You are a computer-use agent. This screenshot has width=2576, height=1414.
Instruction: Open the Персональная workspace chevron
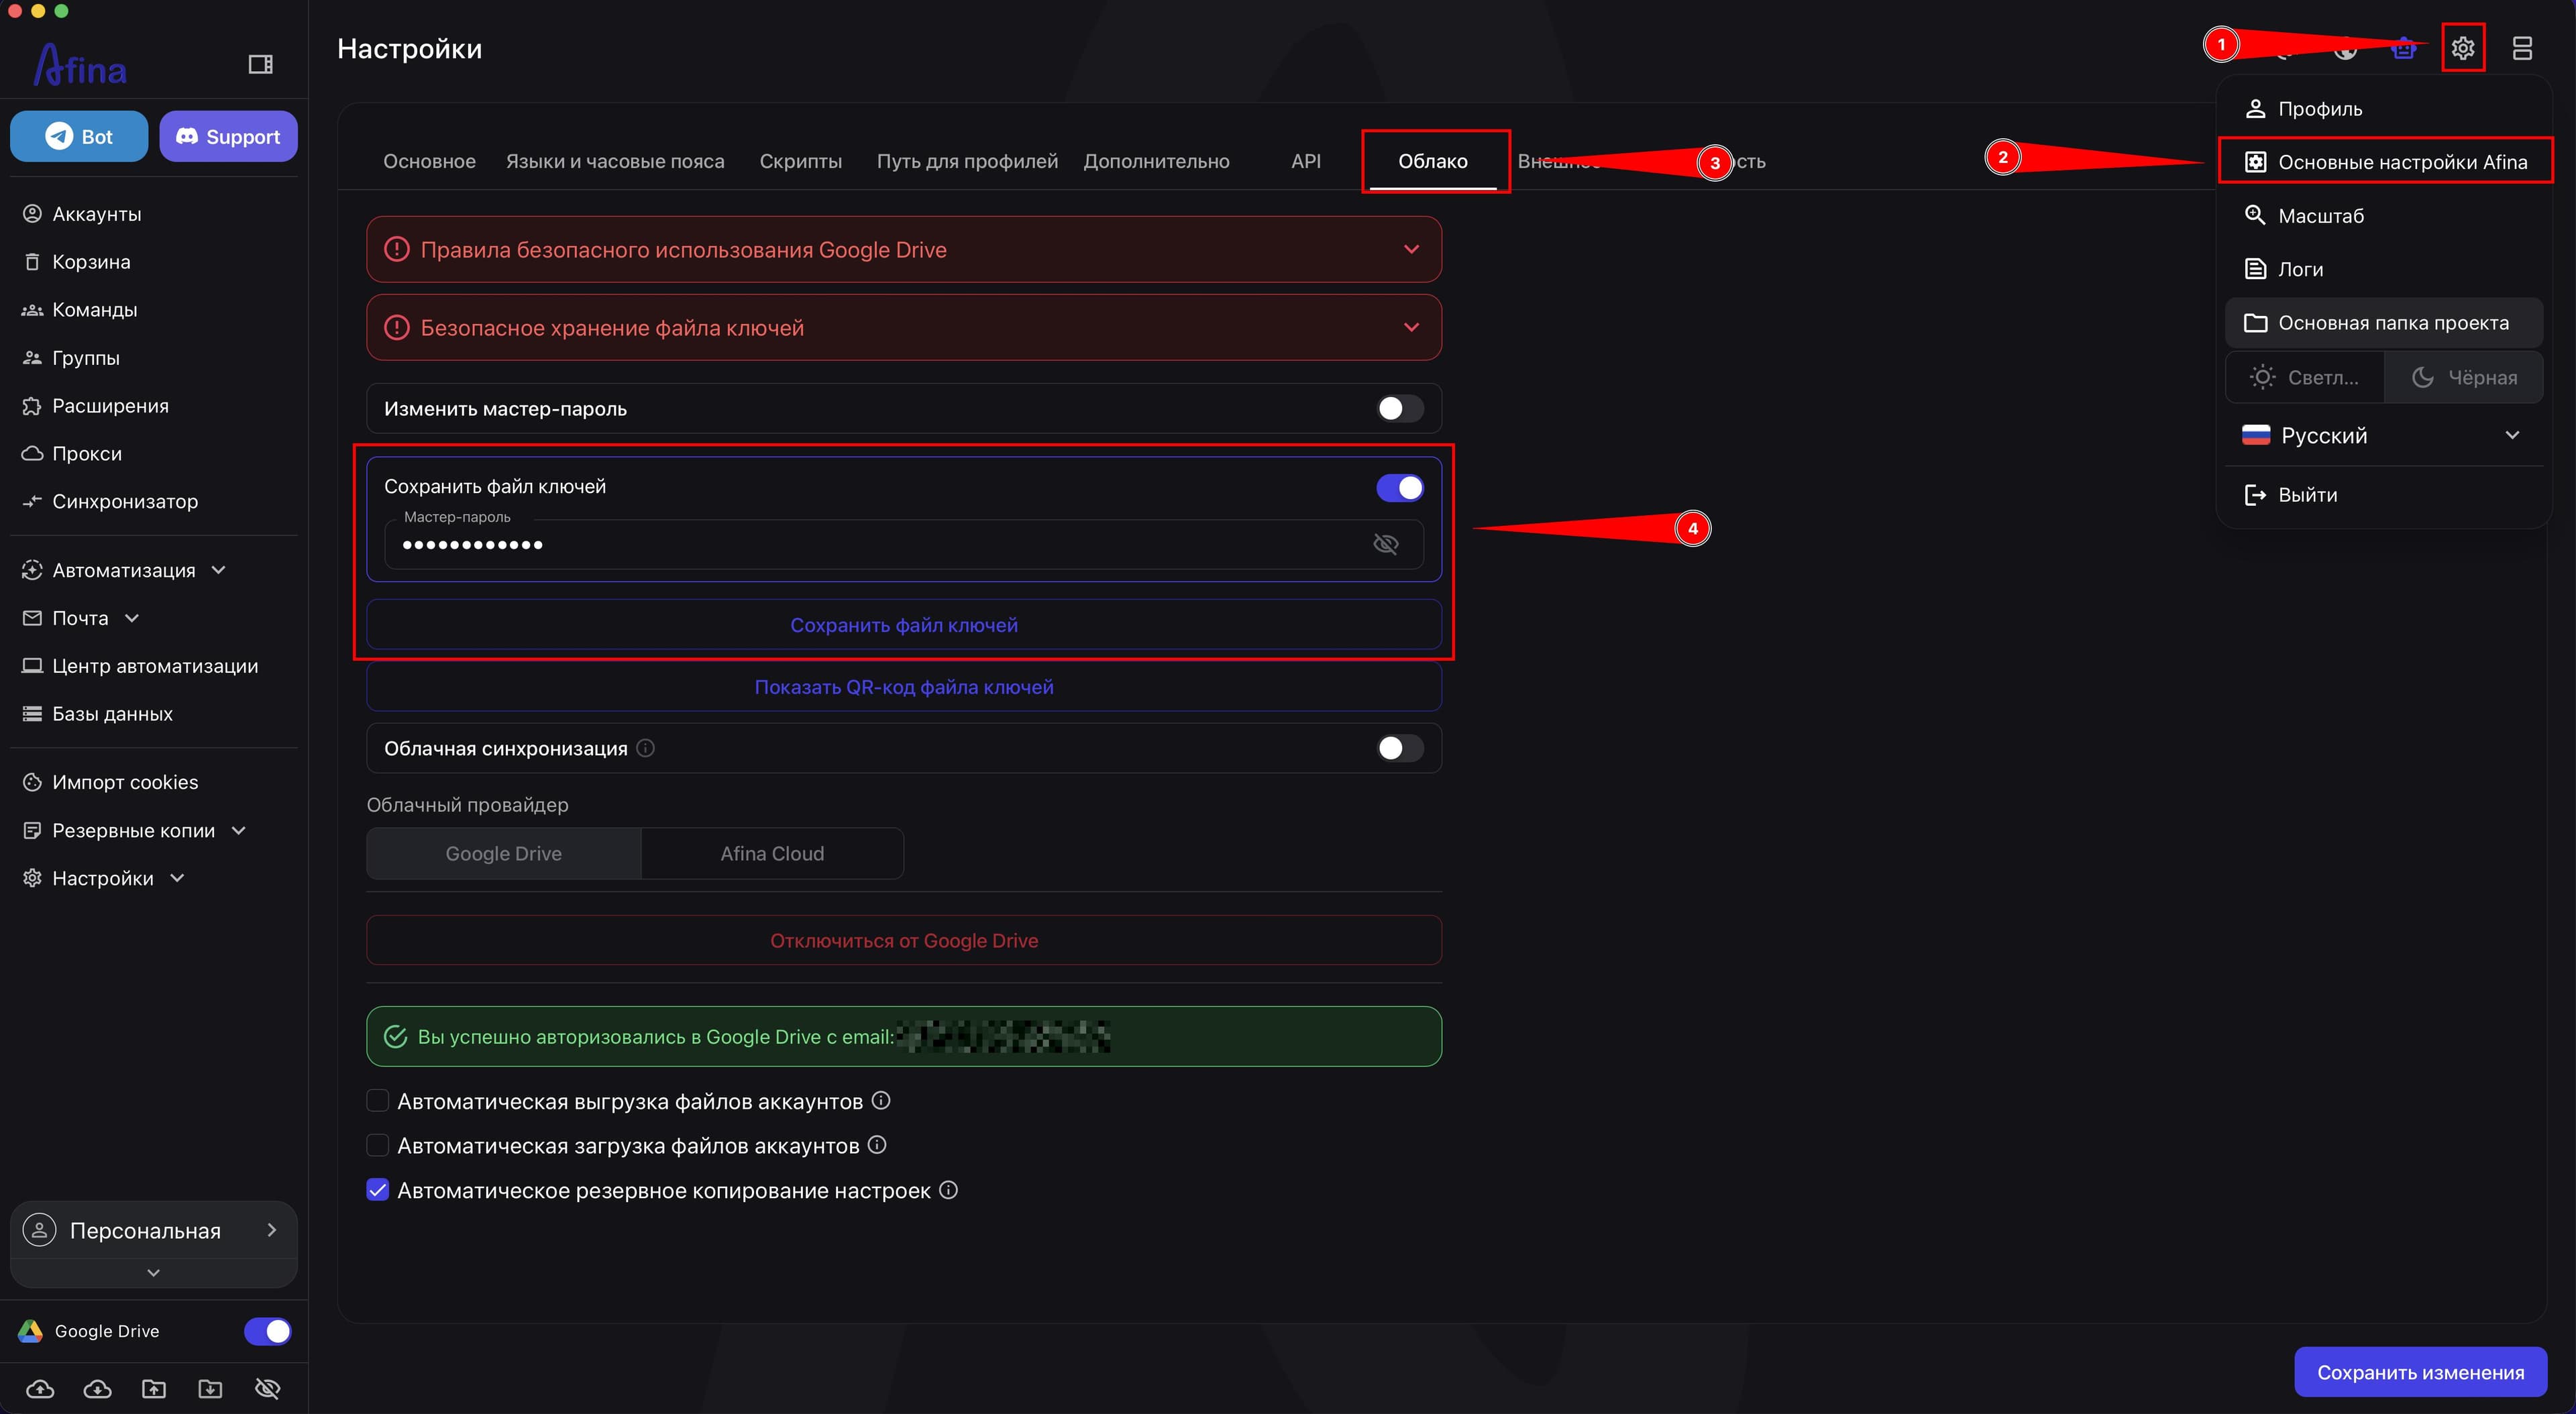271,1230
